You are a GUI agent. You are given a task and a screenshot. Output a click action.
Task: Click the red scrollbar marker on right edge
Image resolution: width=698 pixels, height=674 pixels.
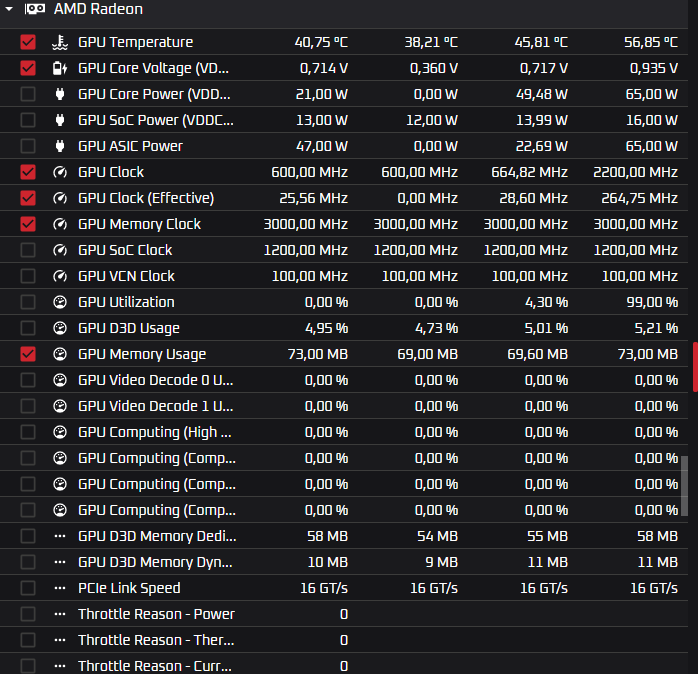695,367
